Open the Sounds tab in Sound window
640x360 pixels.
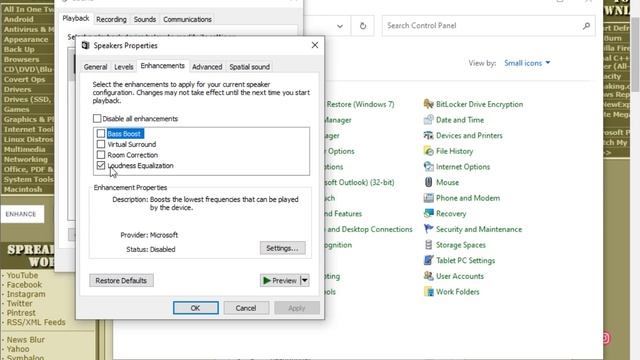tap(144, 19)
